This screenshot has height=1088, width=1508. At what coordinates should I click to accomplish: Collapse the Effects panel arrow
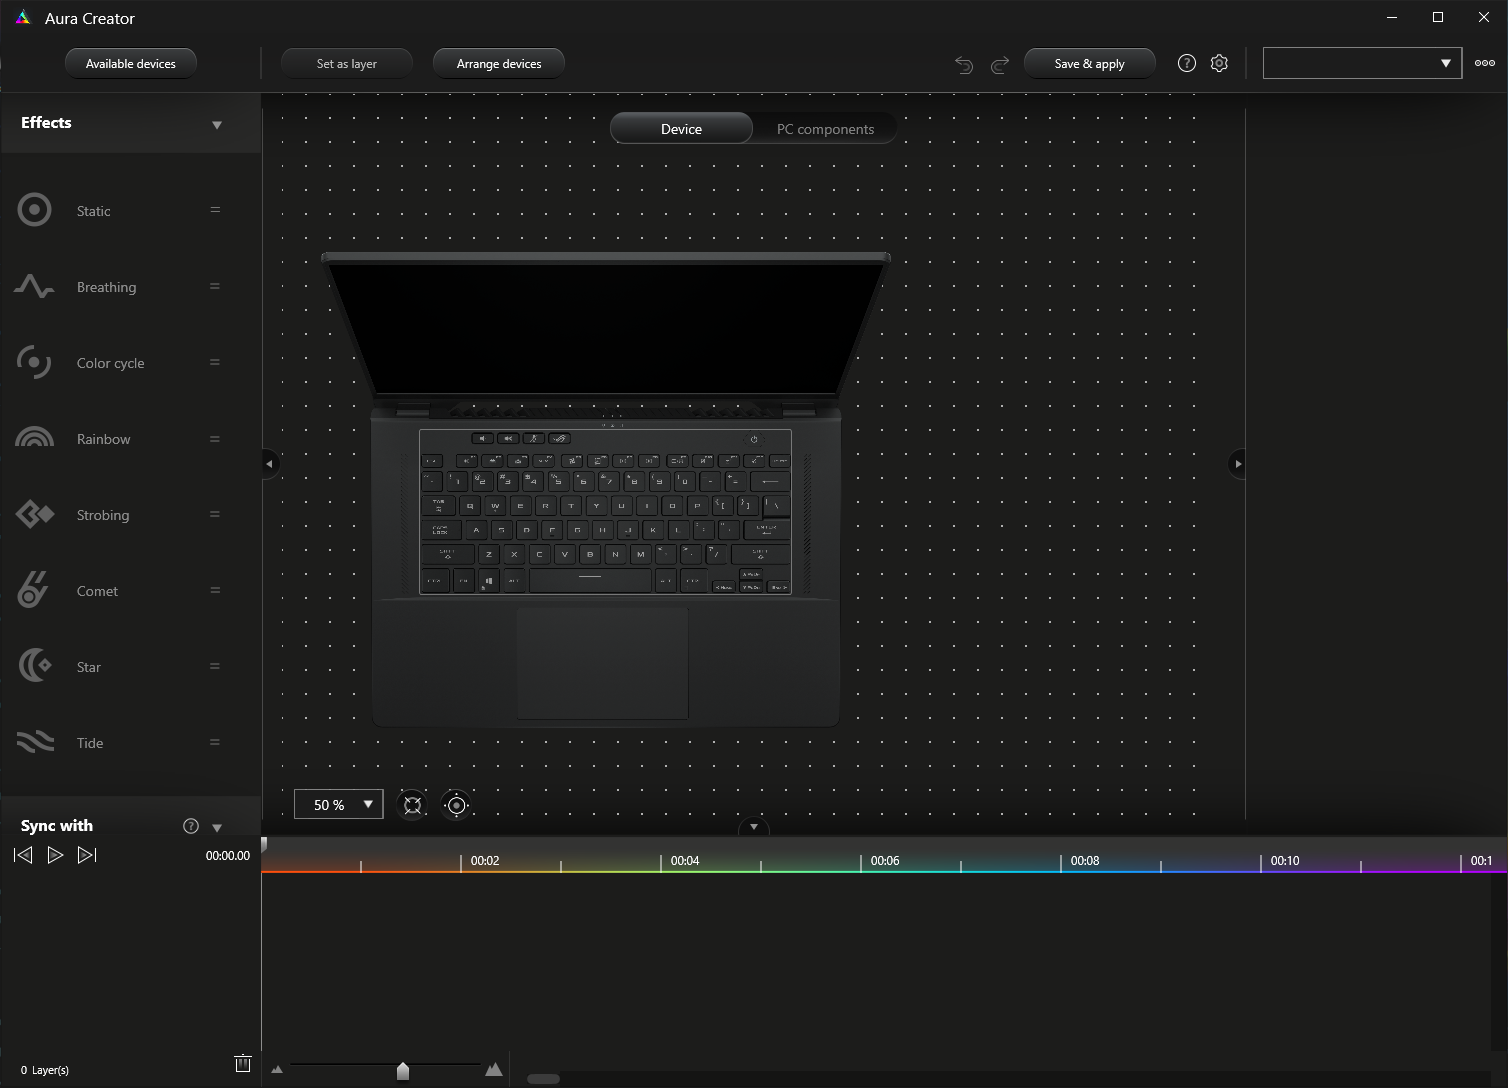pyautogui.click(x=217, y=125)
